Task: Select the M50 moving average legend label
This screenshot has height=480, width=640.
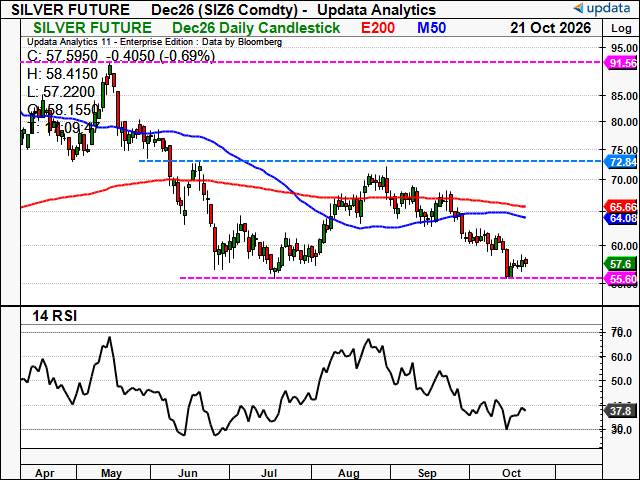Action: point(432,28)
